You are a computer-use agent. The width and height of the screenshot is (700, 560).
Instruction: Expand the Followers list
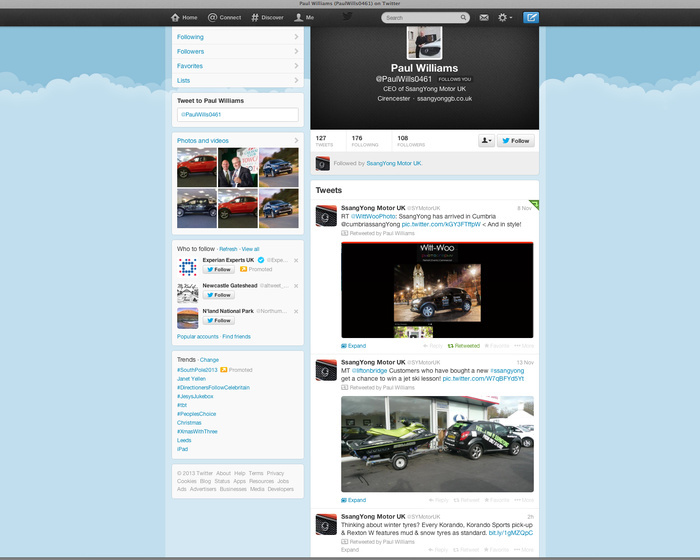(x=238, y=51)
